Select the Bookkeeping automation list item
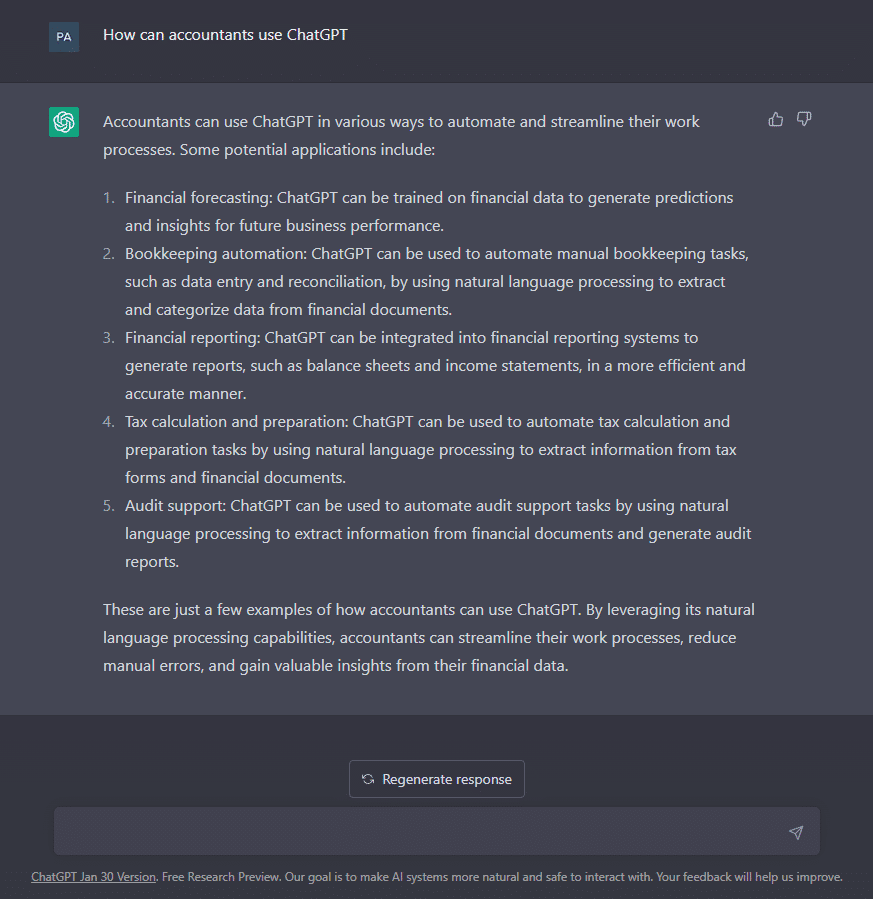This screenshot has width=873, height=899. pyautogui.click(x=437, y=282)
